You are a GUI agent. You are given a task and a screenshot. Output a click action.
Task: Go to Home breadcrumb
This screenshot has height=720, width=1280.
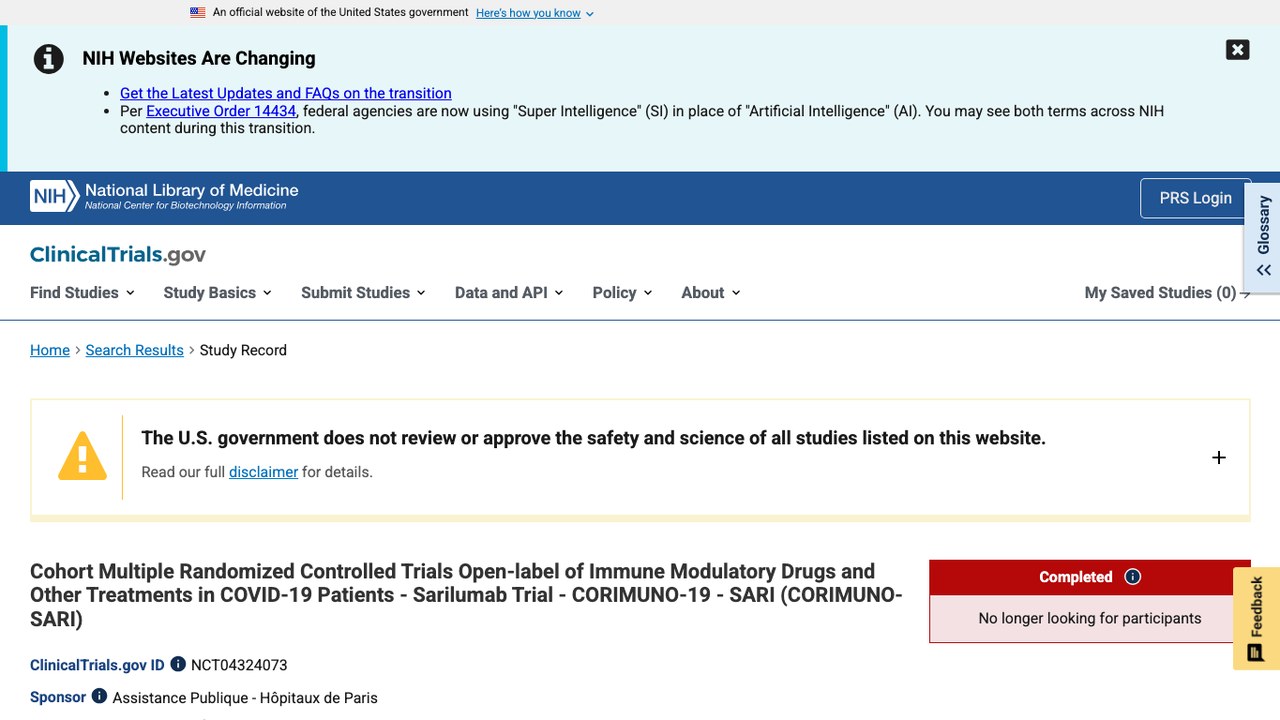pos(50,350)
